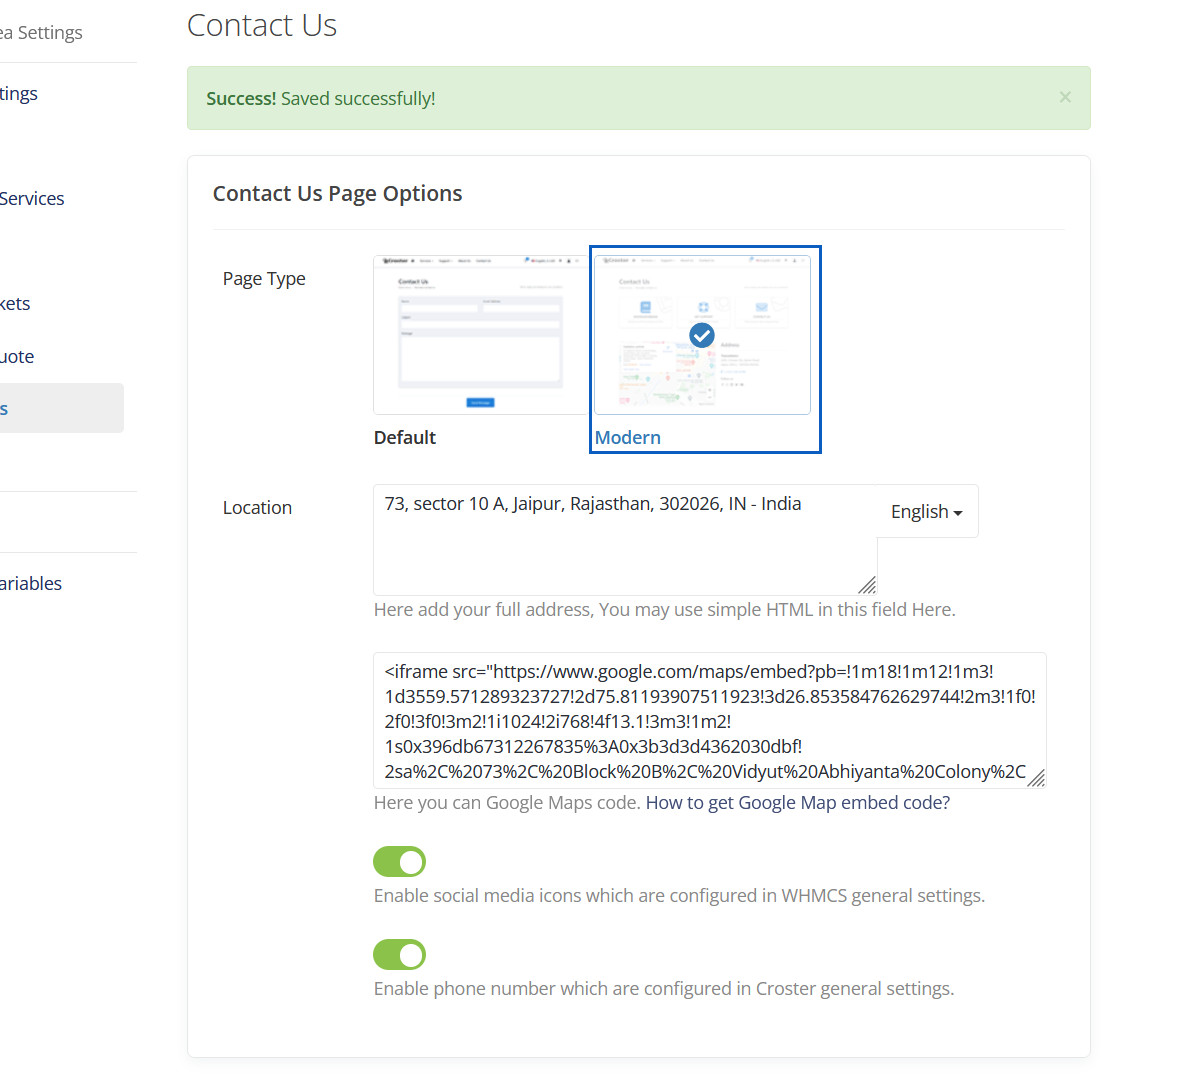Viewport: 1201px width, 1081px height.
Task: Click the Modern page type label
Action: click(628, 437)
